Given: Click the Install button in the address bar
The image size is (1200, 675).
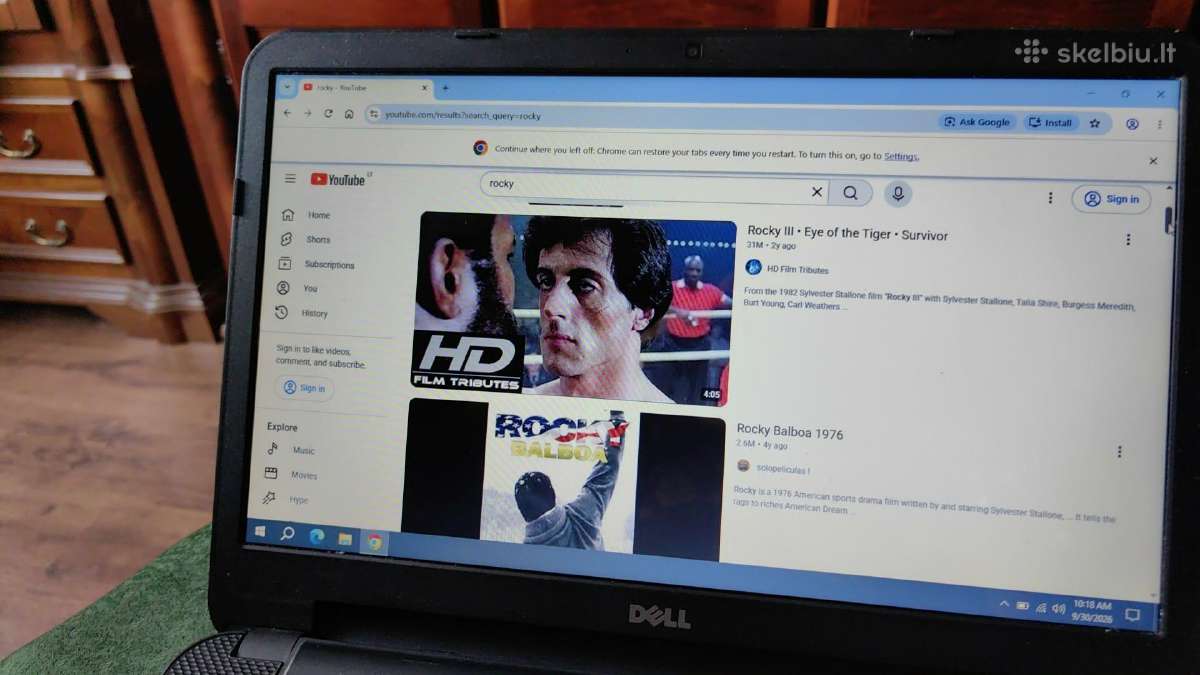Looking at the screenshot, I should click(x=1051, y=123).
